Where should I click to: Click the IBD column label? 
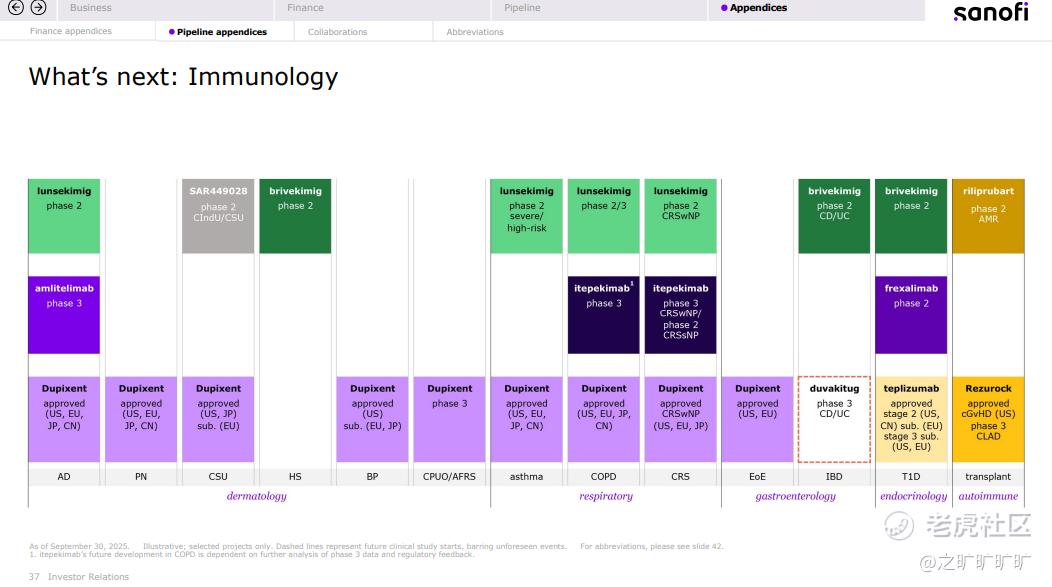834,476
